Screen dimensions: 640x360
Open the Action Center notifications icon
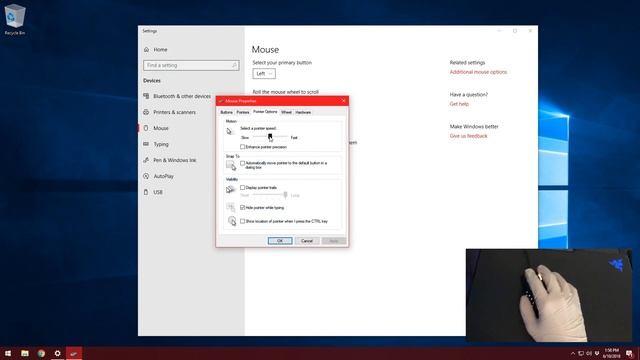tap(629, 353)
